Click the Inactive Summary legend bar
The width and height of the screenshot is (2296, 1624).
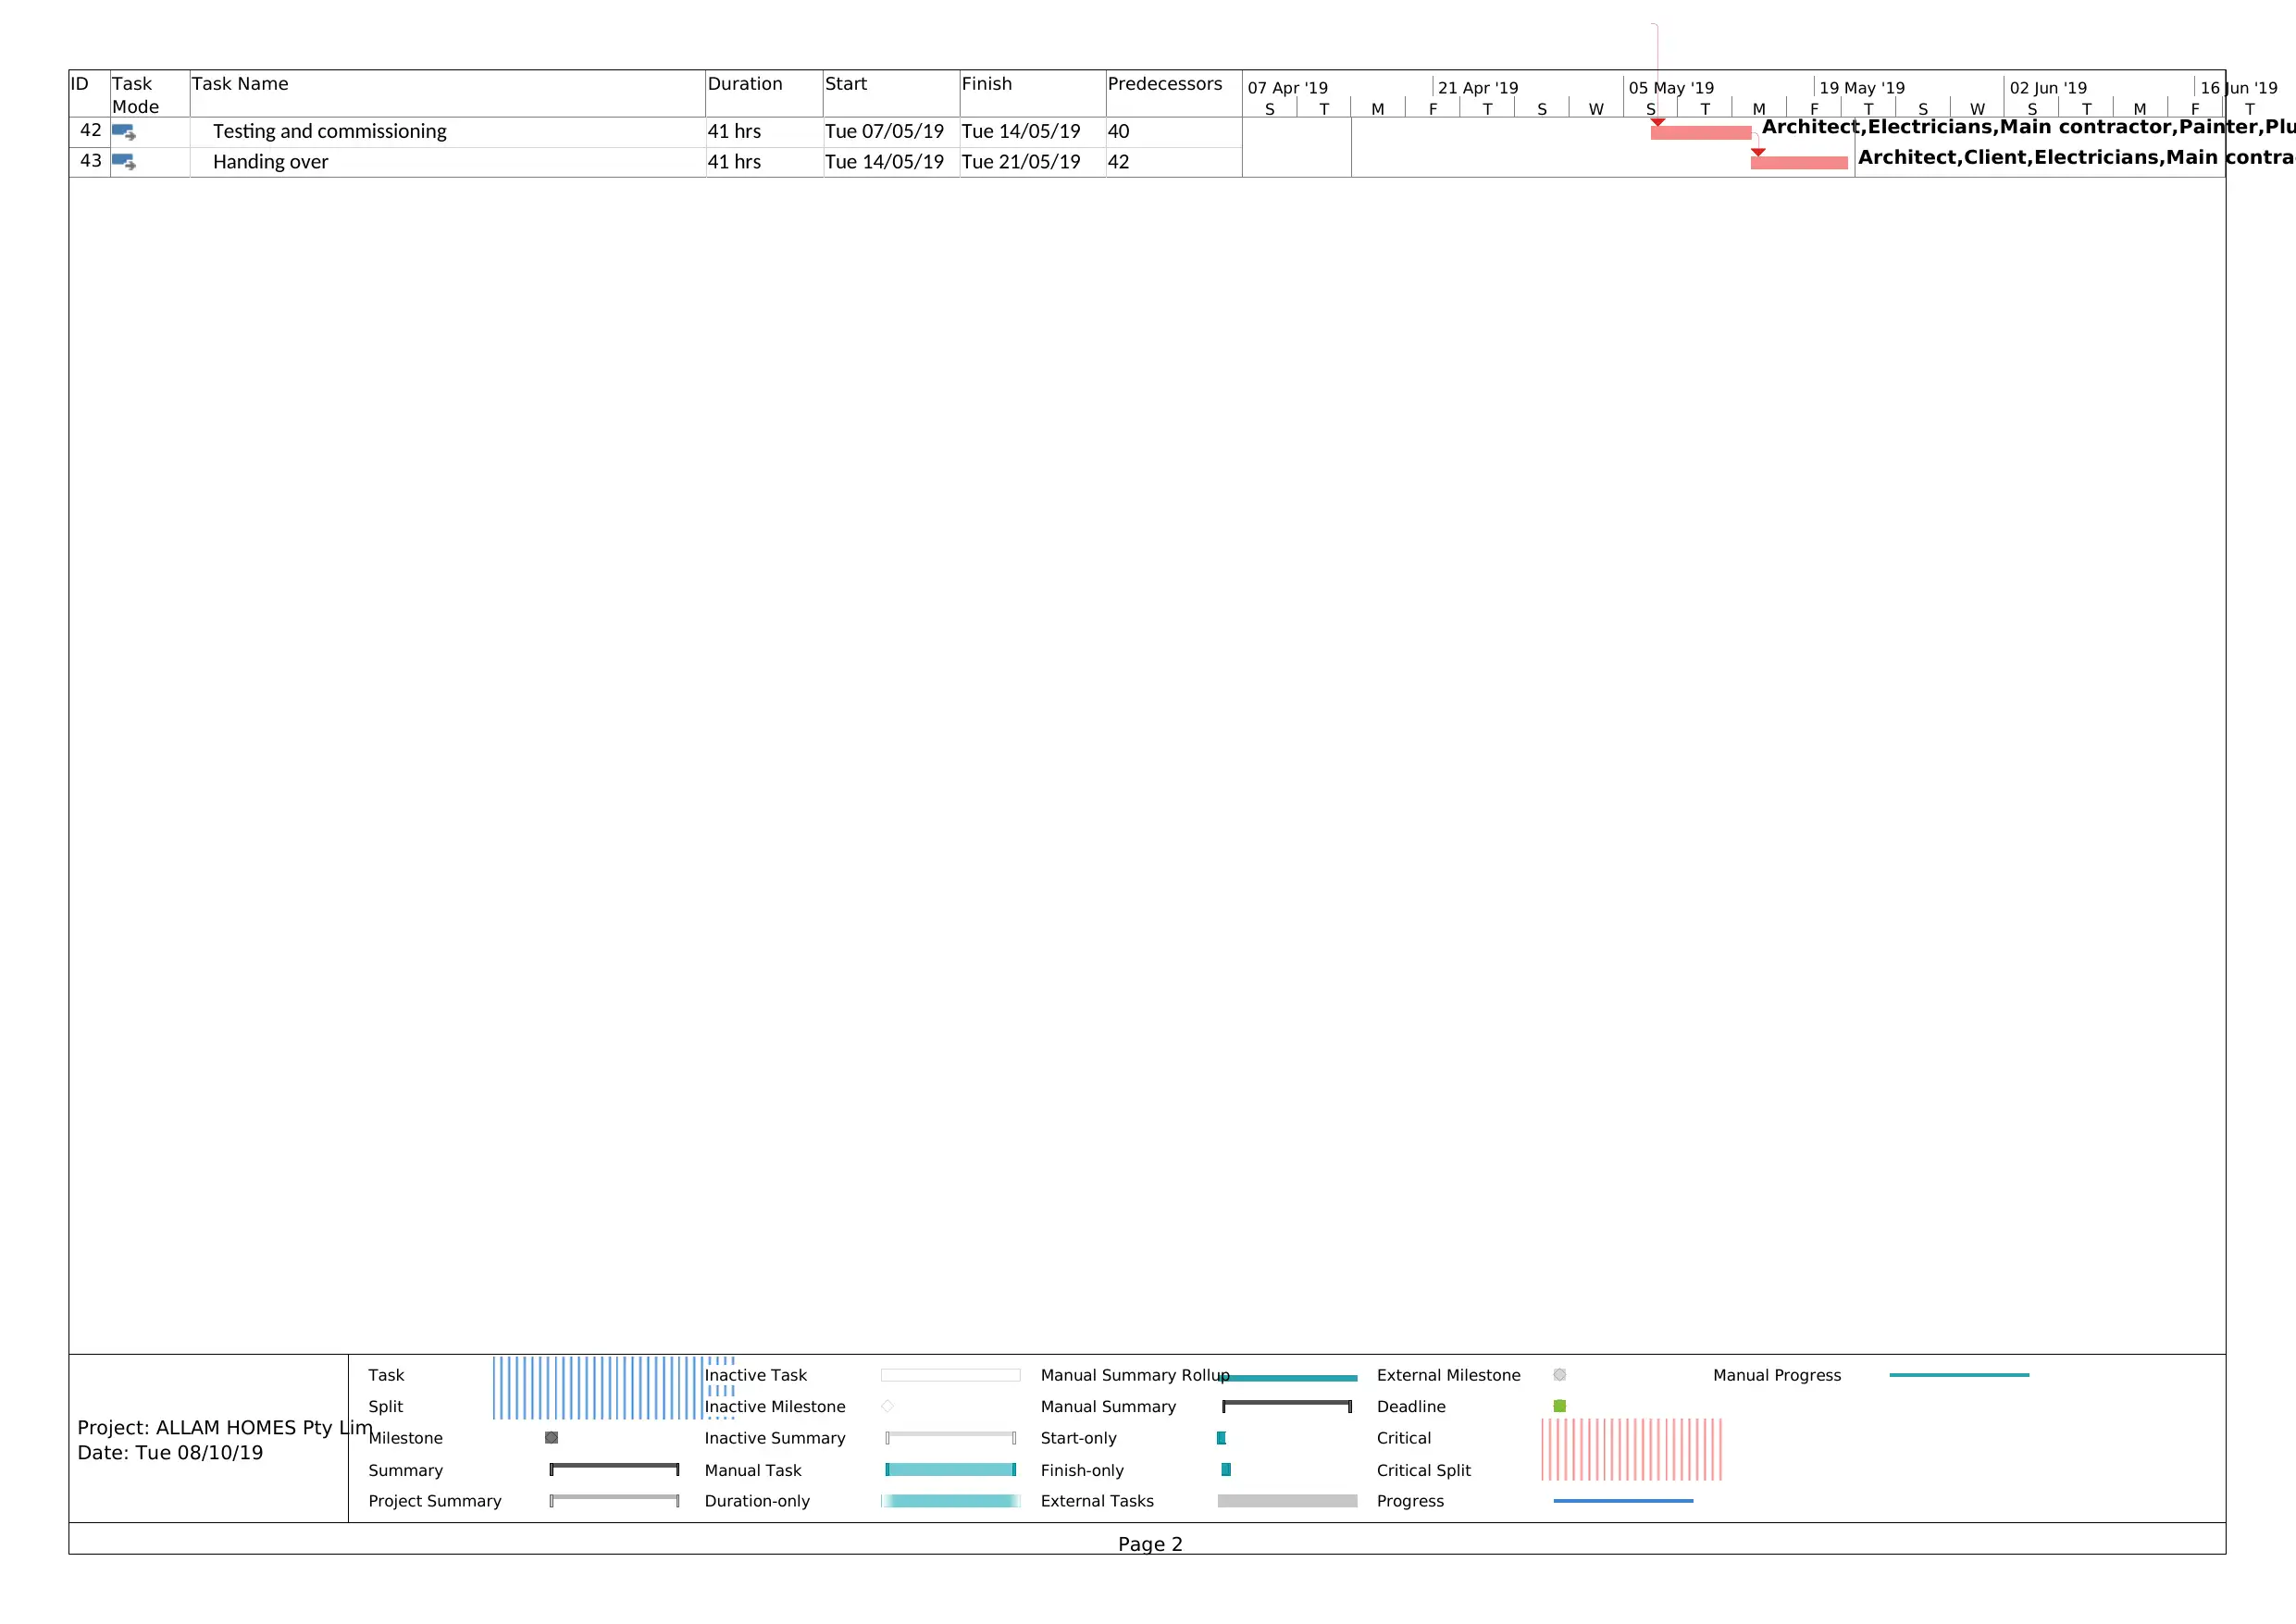[950, 1437]
